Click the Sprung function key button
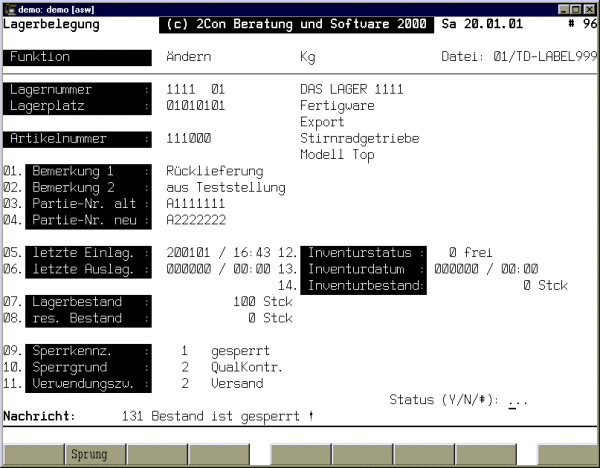This screenshot has width=600, height=468. click(x=89, y=454)
